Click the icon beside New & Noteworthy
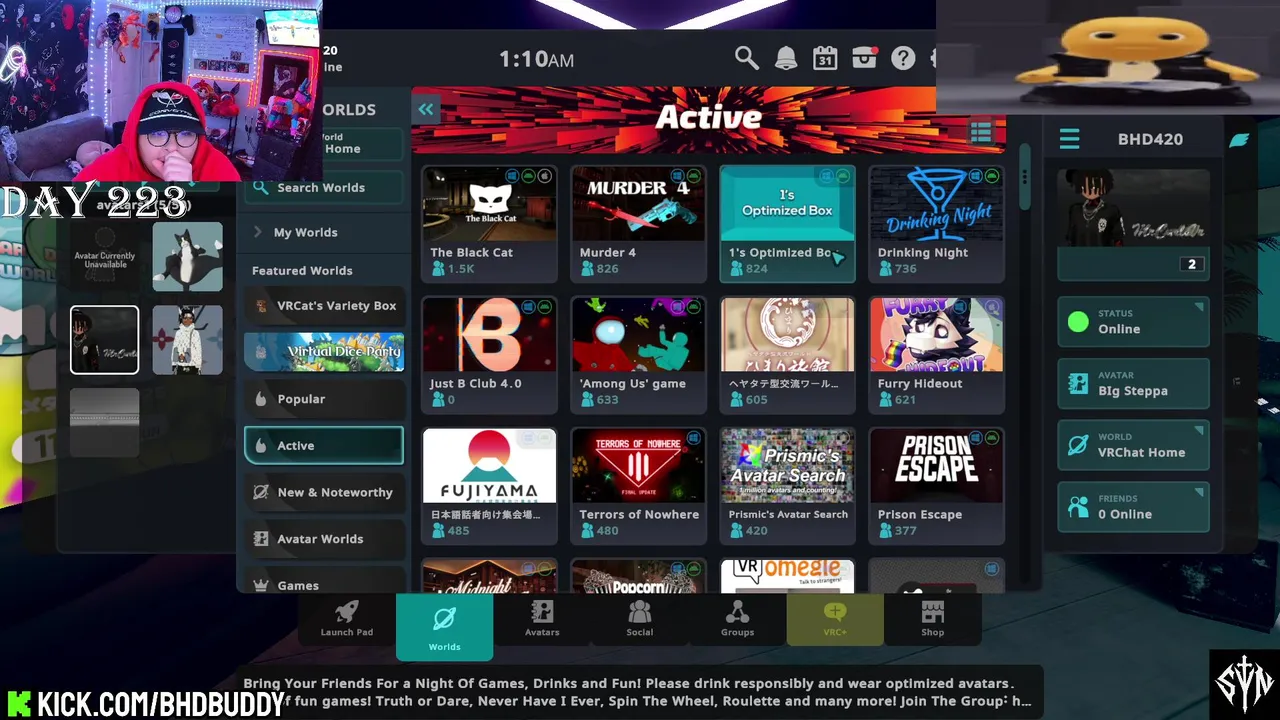The image size is (1280, 720). click(x=261, y=492)
